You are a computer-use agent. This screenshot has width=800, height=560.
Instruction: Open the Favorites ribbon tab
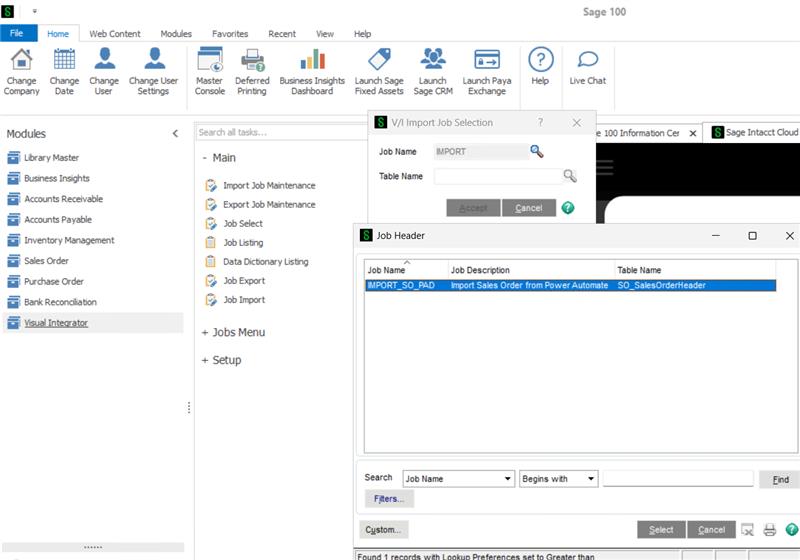[x=230, y=34]
